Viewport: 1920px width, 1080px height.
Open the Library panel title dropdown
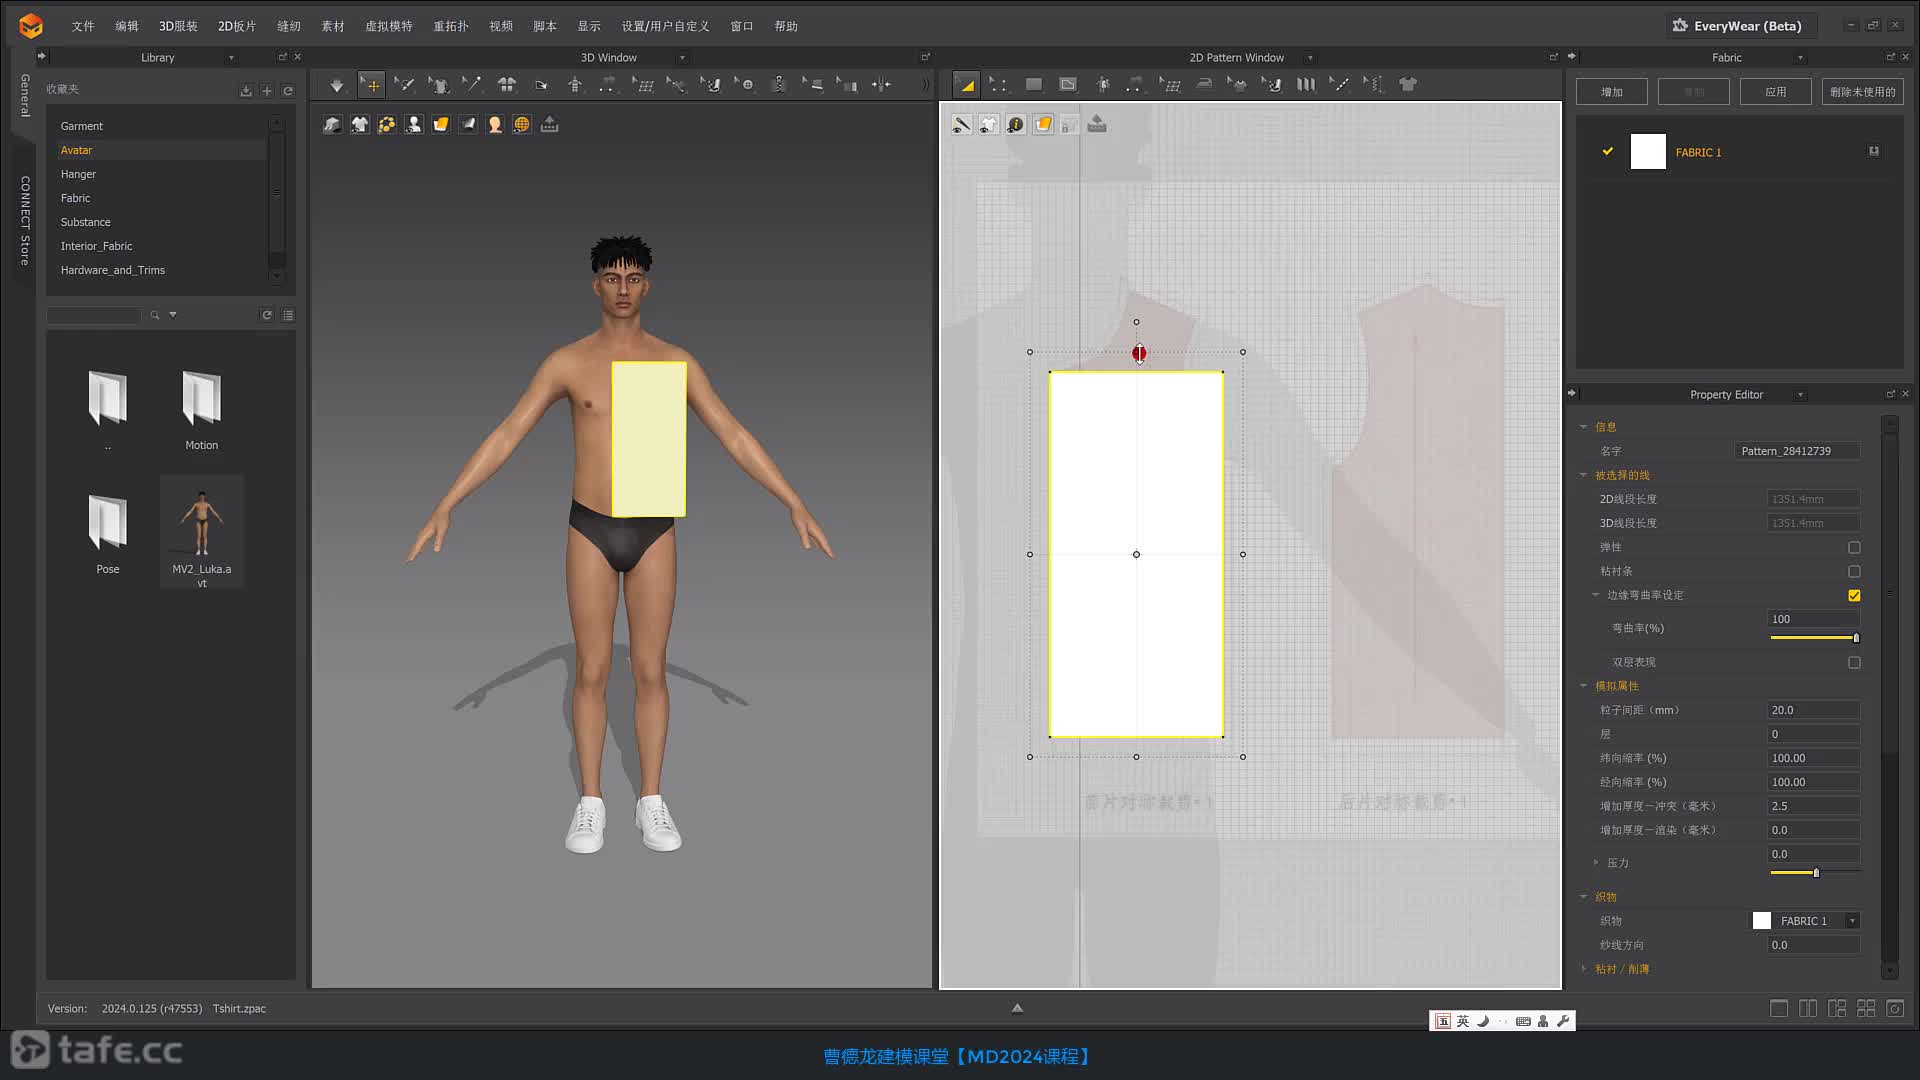231,58
